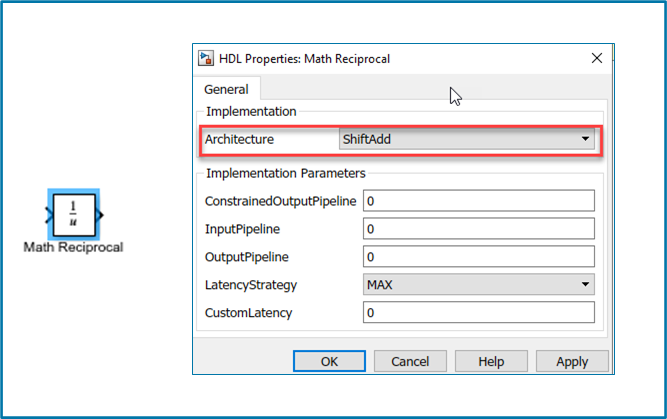Open Help for HDL Properties
The height and width of the screenshot is (419, 667).
coord(491,361)
